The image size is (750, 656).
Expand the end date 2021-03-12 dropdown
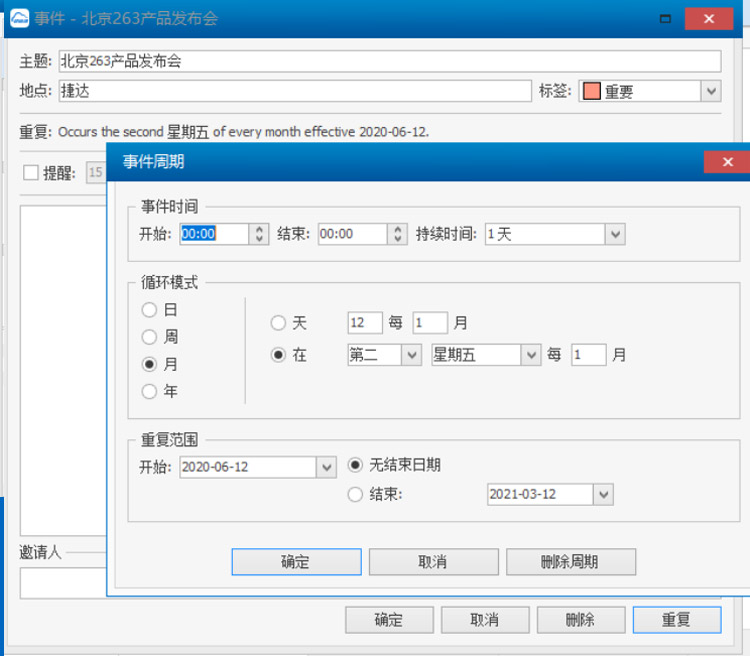[x=602, y=494]
